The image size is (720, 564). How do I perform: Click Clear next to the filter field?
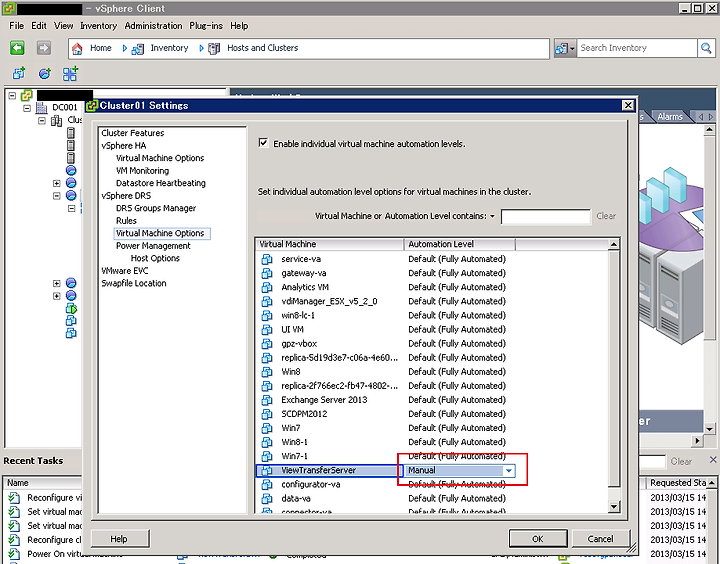606,216
